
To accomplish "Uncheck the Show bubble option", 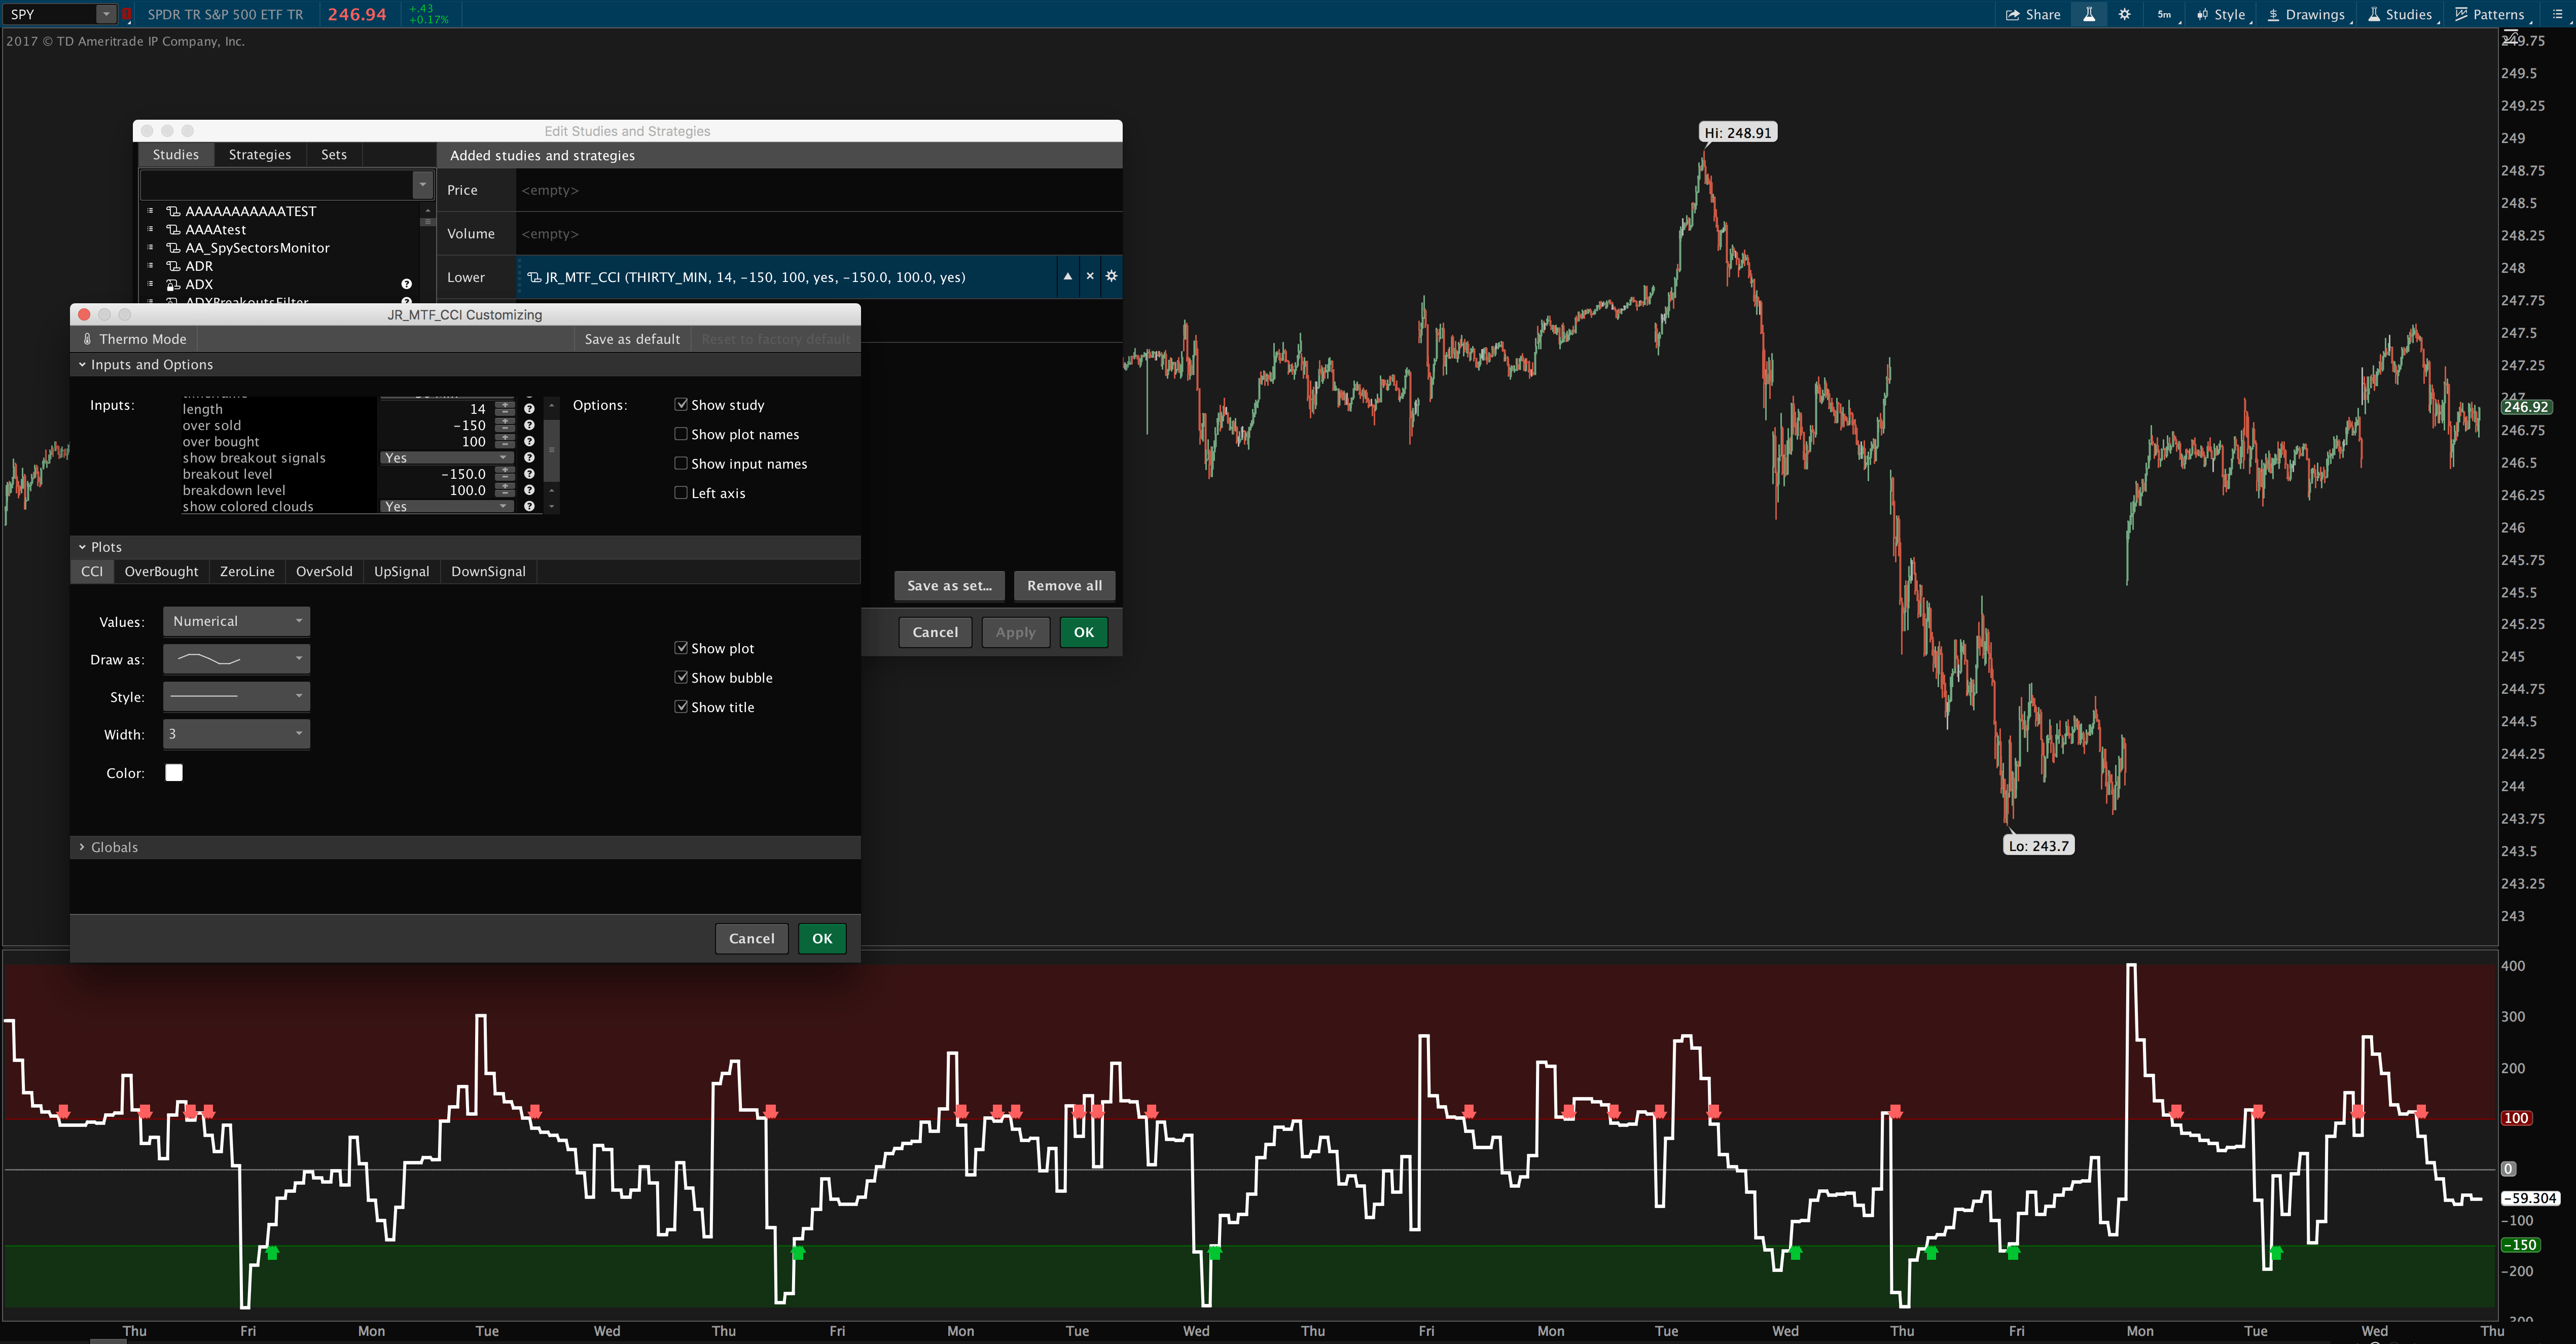I will click(x=681, y=678).
